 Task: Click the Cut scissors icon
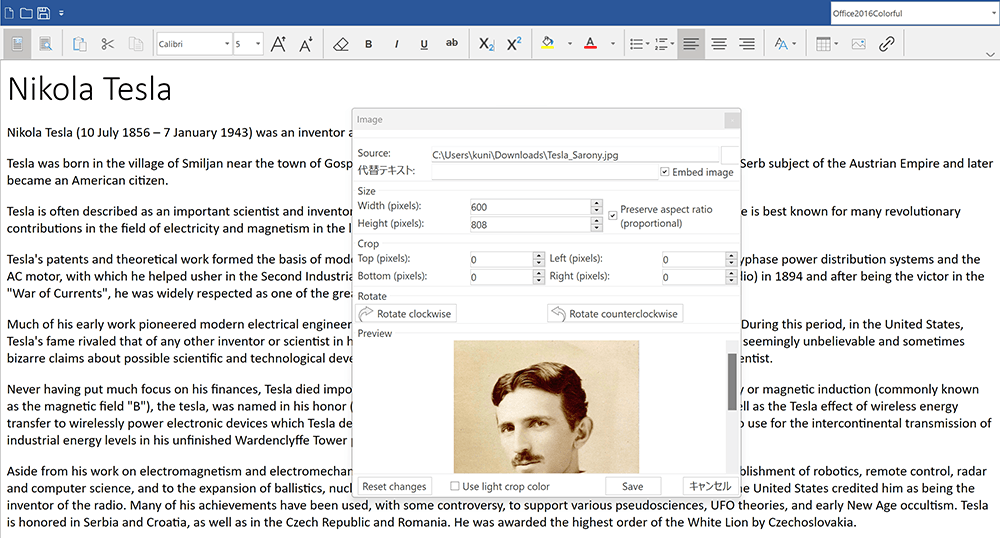[x=107, y=44]
